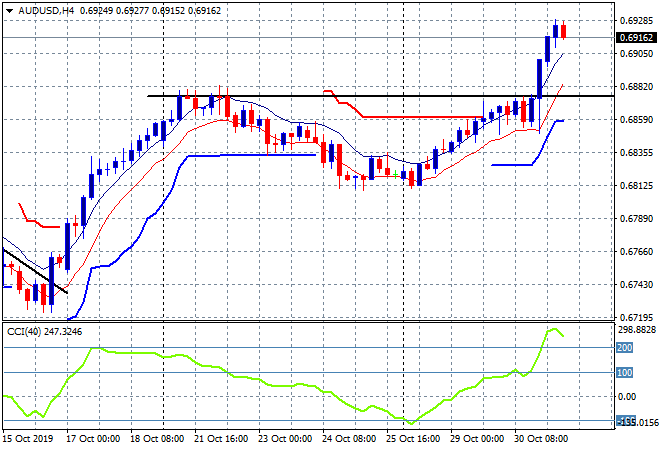660x450 pixels.
Task: Click the CCI 100 level label
Action: coord(625,373)
